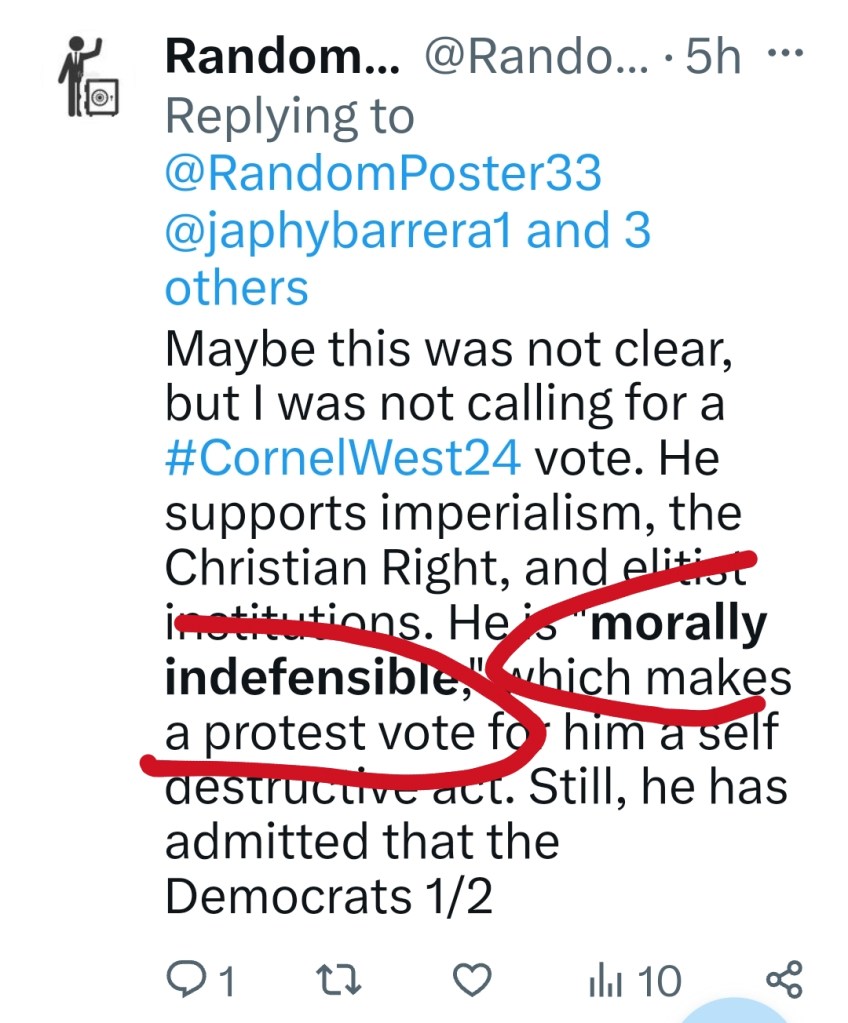Click the reply count "1"
Image resolution: width=848 pixels, height=1023 pixels.
(227, 981)
